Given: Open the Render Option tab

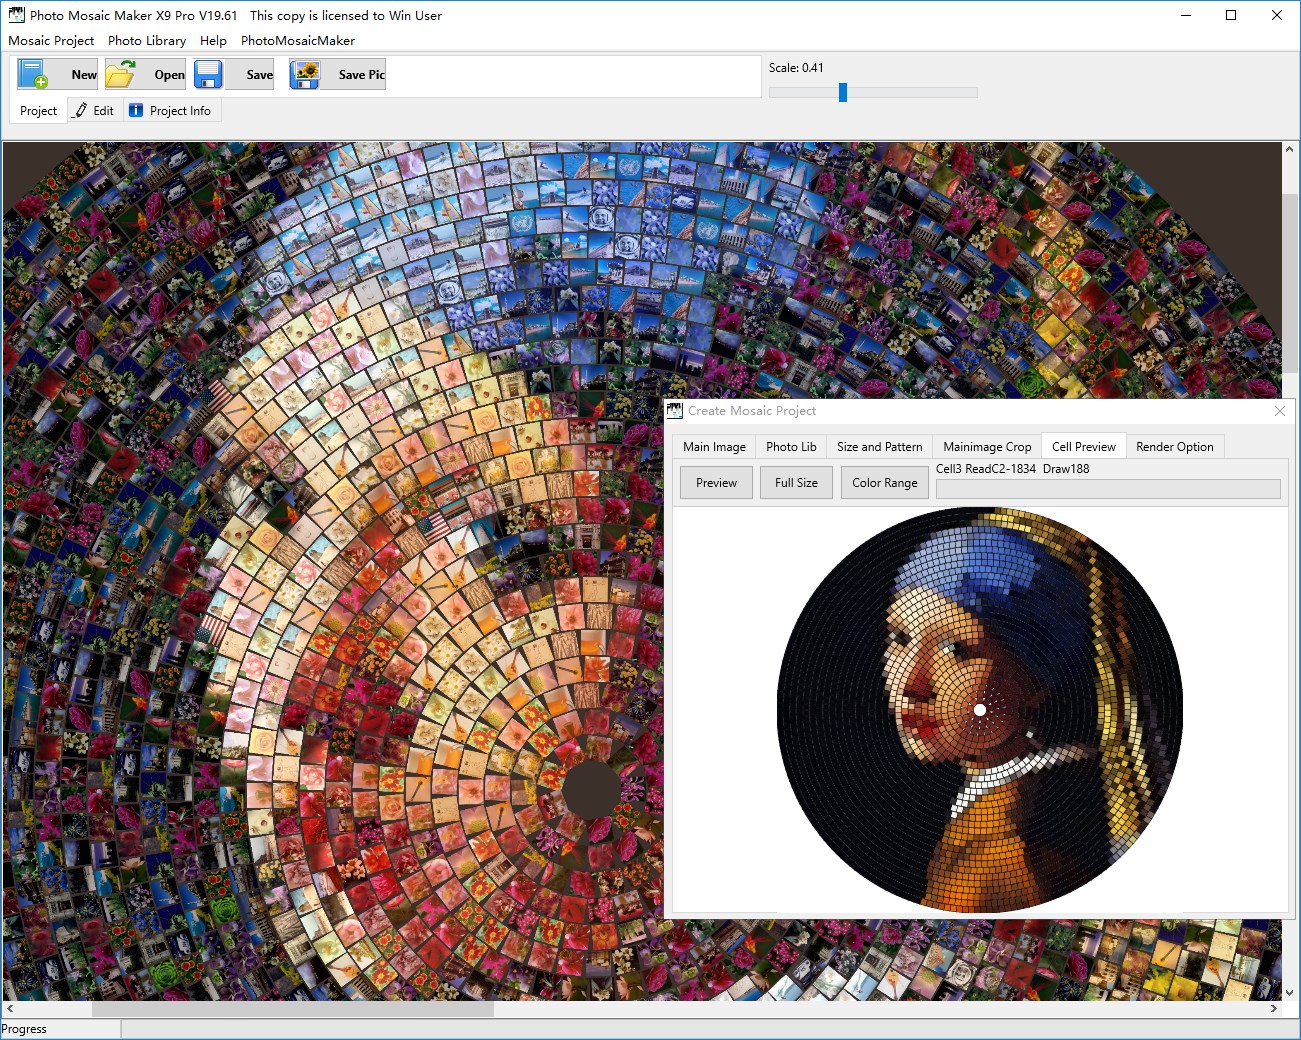Looking at the screenshot, I should [x=1175, y=446].
